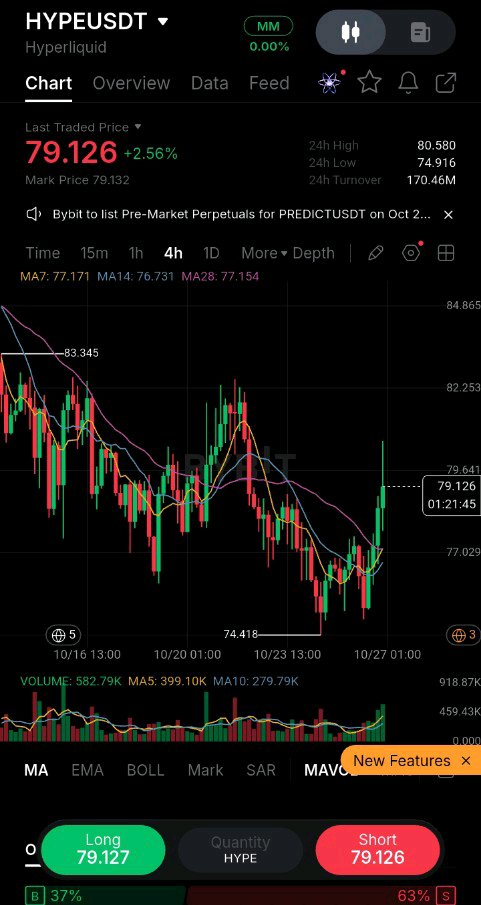Add HYPEUSDT to favorites with star icon
The width and height of the screenshot is (481, 905).
(x=370, y=83)
